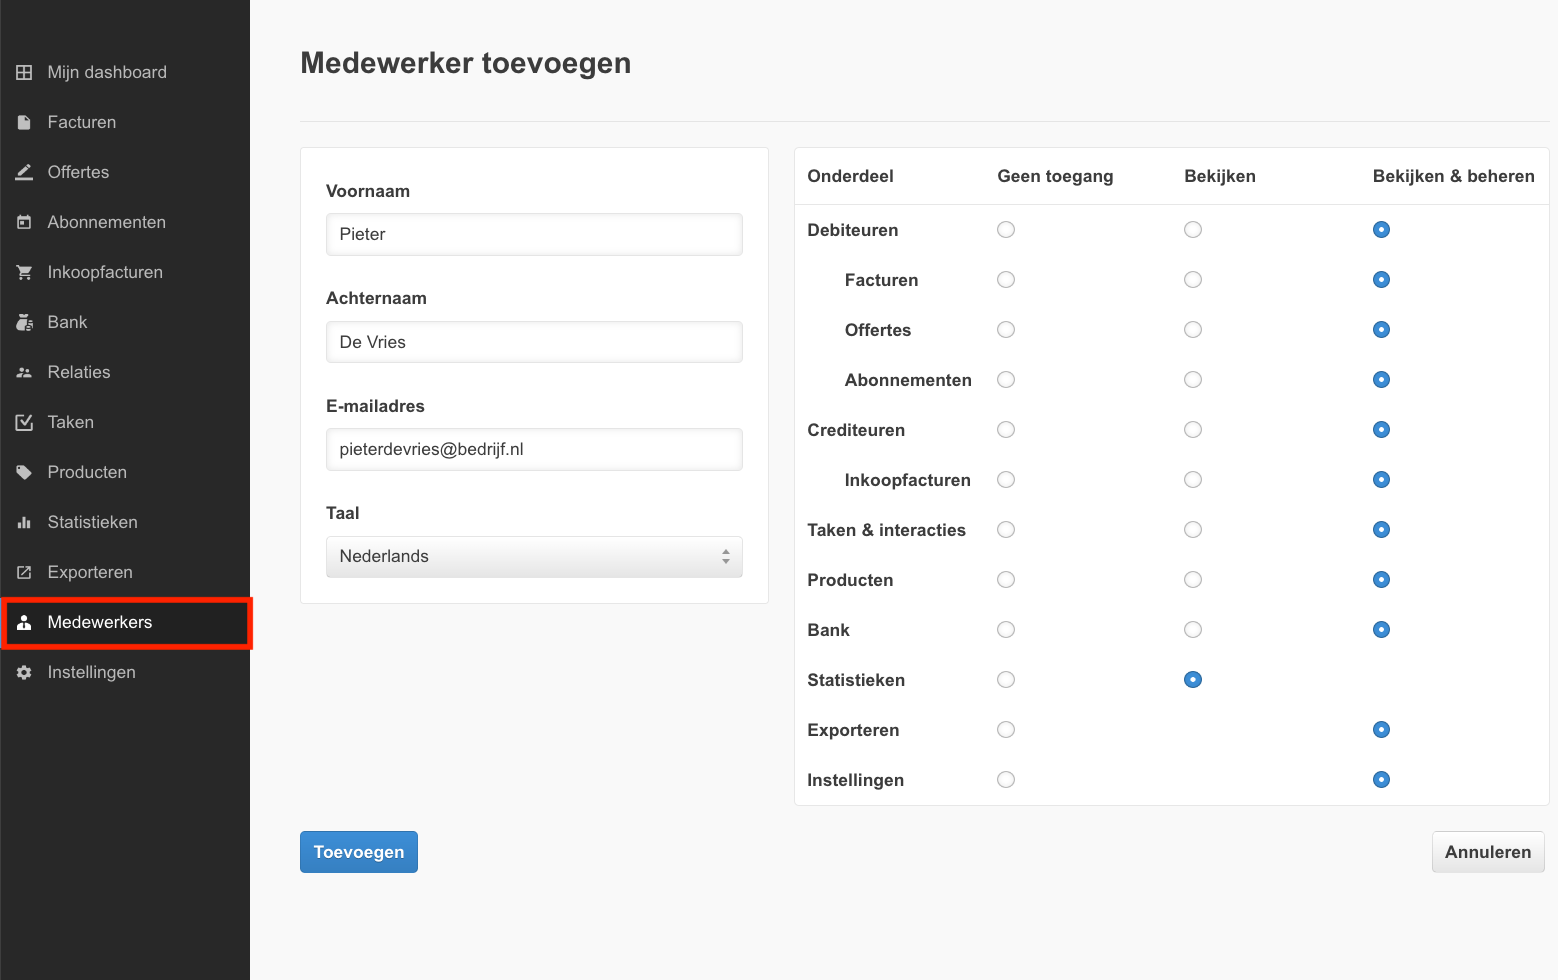The image size is (1558, 980).
Task: Select the Inkoopfacturen shopping cart icon
Action: 24,271
